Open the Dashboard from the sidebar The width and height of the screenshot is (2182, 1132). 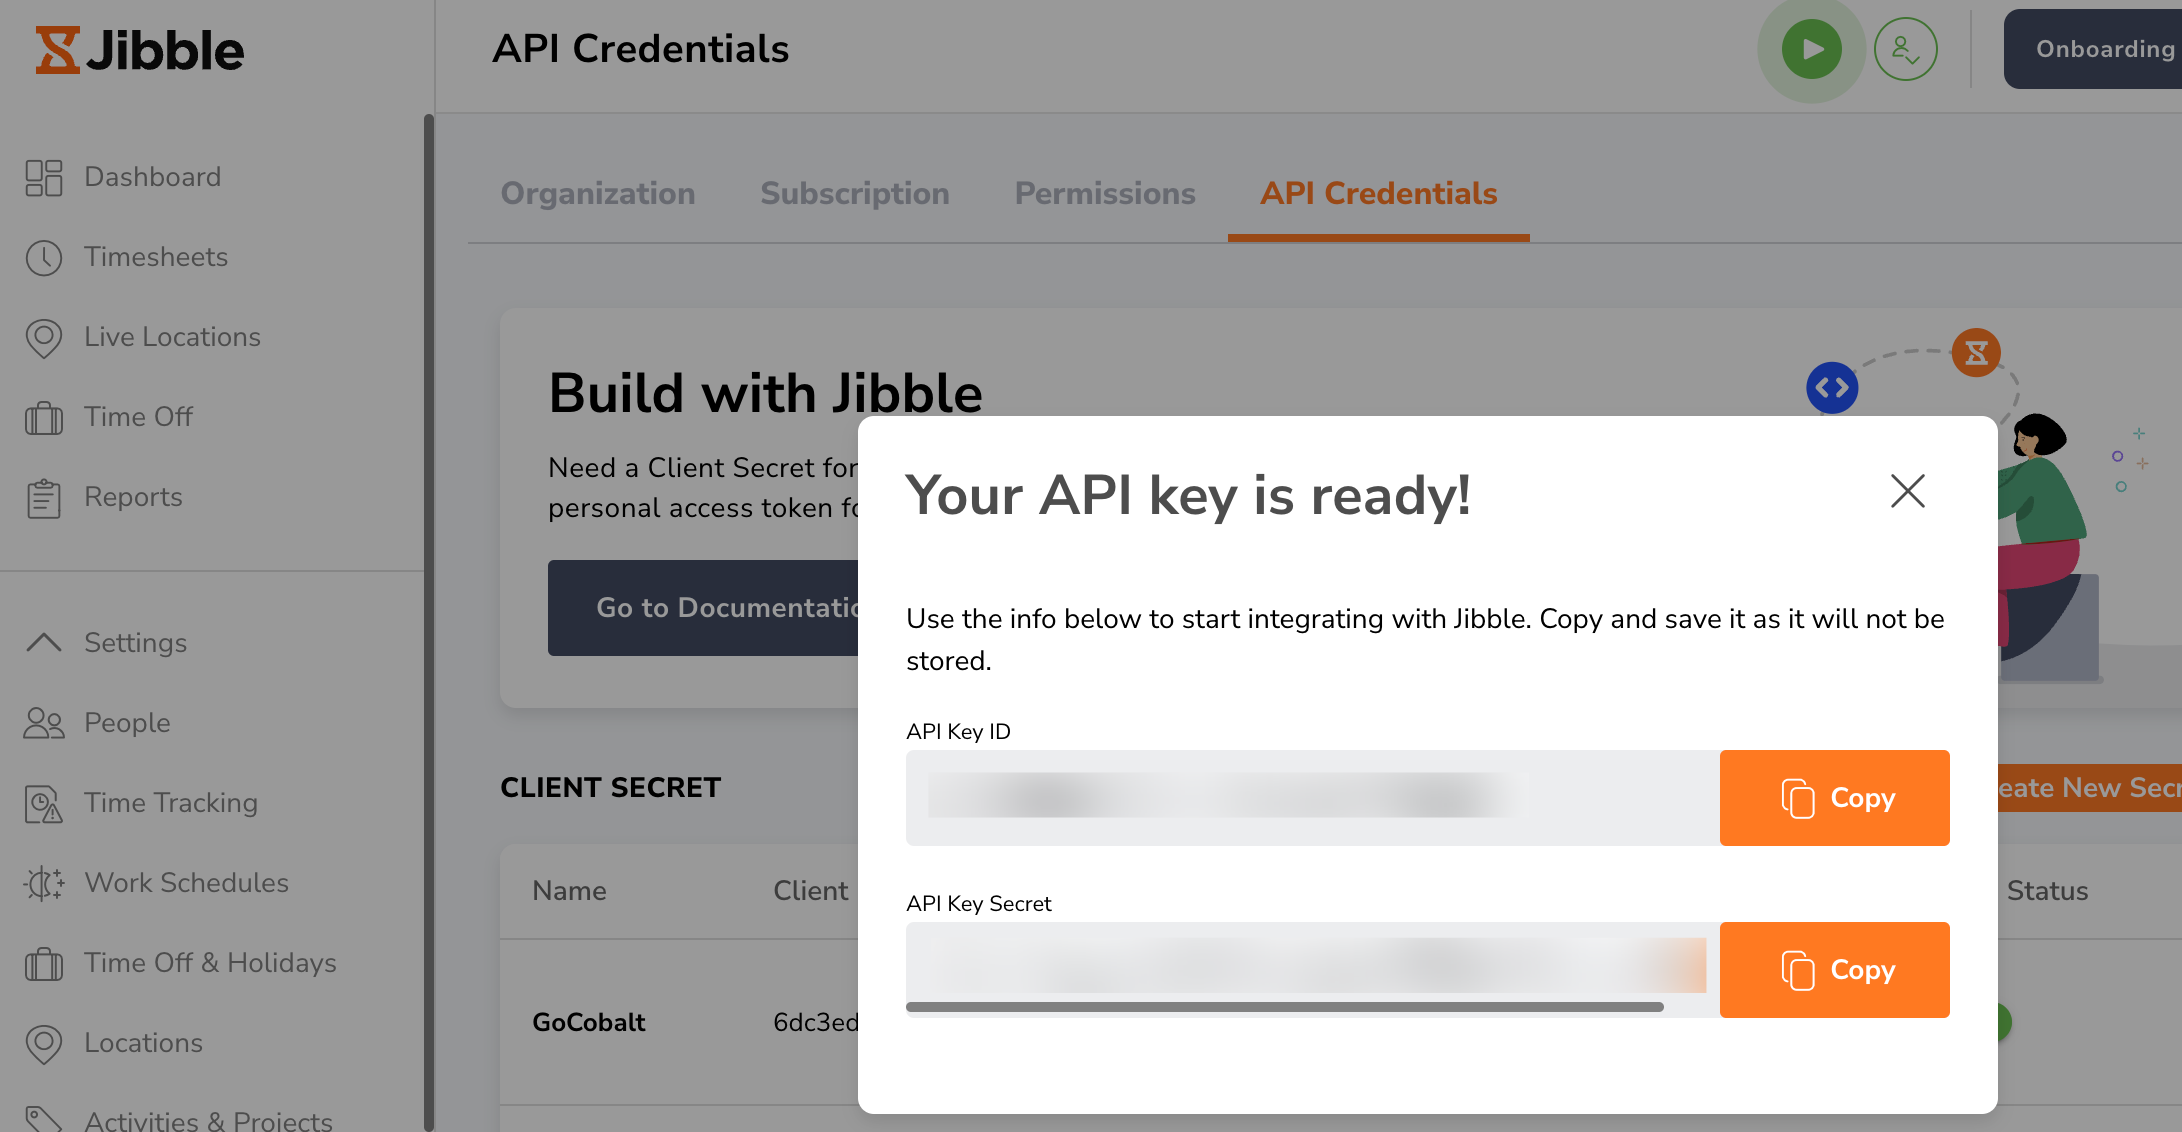coord(152,176)
